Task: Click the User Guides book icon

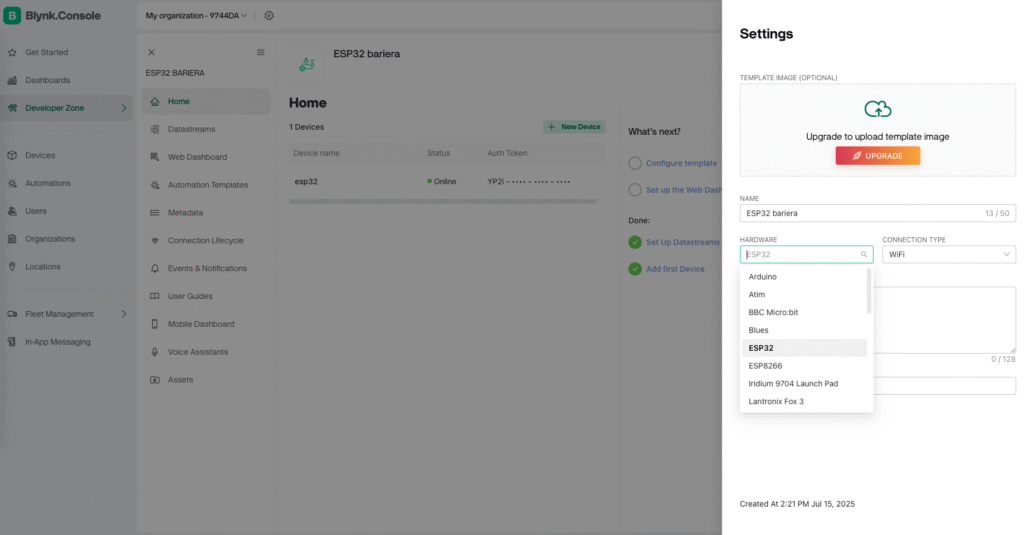Action: (155, 296)
